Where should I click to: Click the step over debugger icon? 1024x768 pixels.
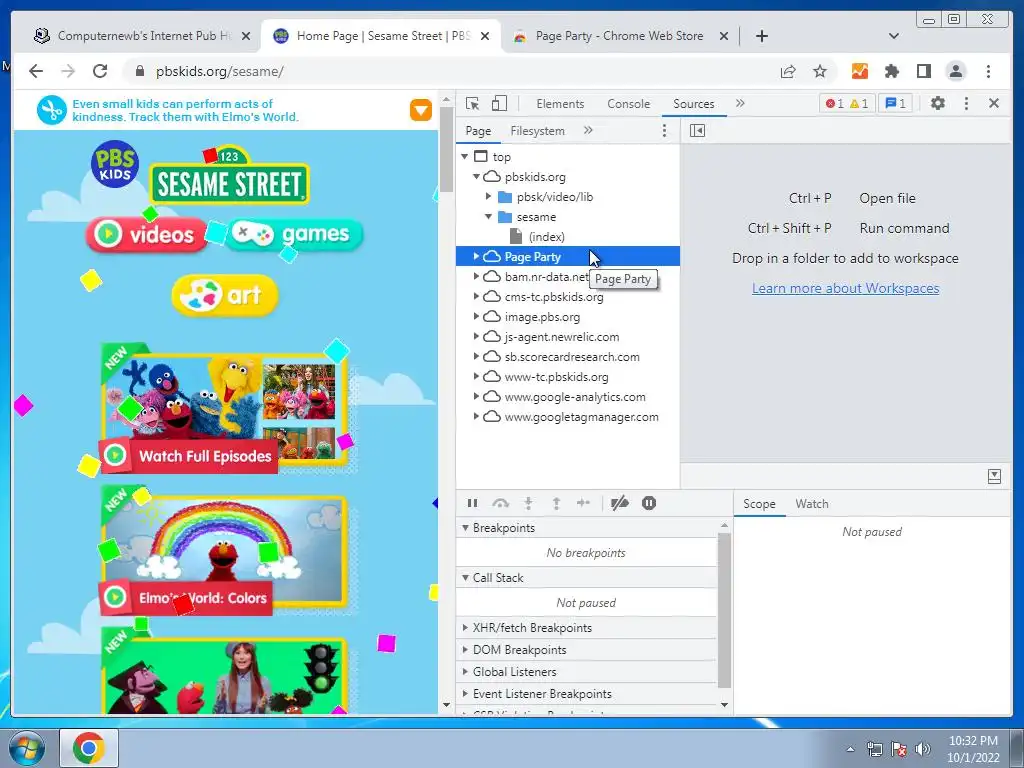(500, 503)
